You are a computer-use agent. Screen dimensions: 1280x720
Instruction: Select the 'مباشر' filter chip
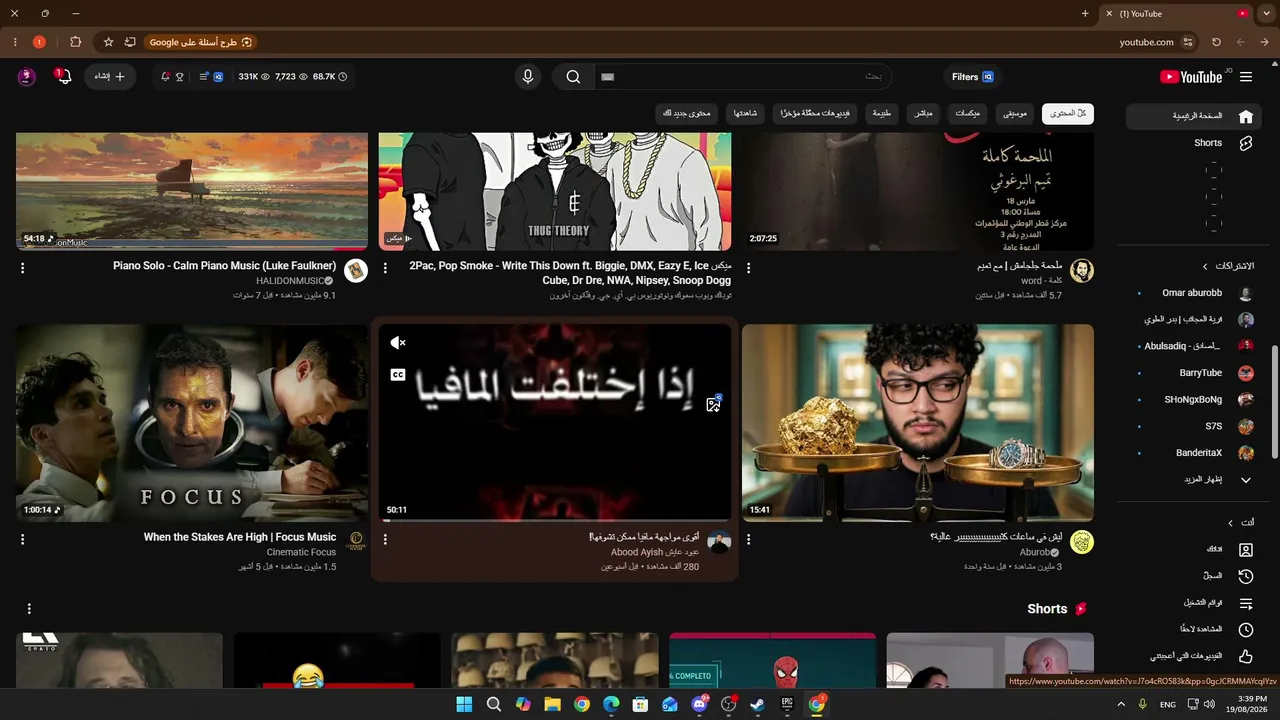point(923,113)
